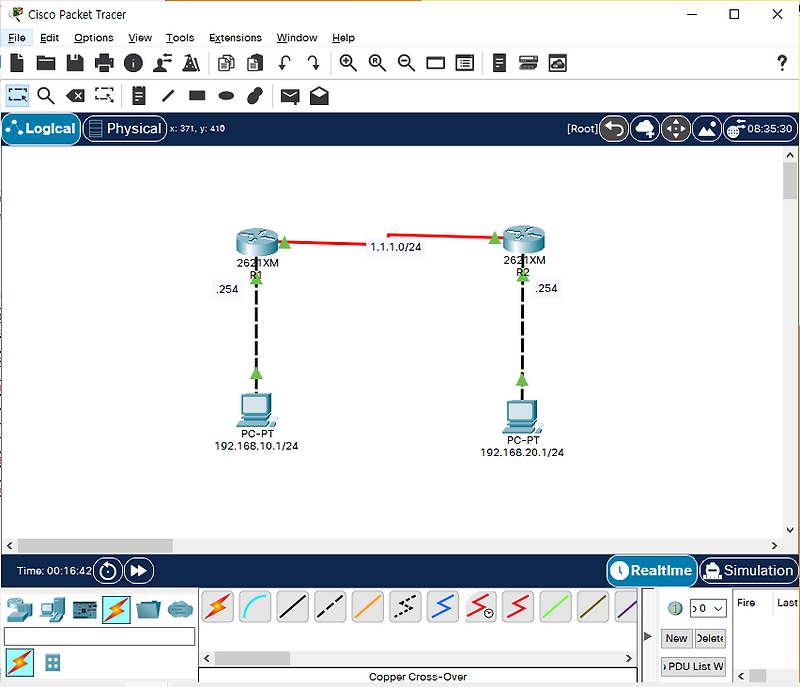Choose the Draw Line tool

[x=168, y=95]
